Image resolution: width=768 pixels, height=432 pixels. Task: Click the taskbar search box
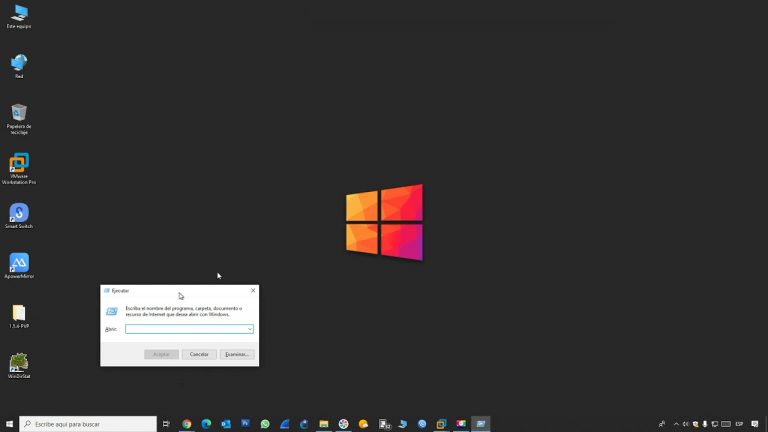(x=88, y=424)
